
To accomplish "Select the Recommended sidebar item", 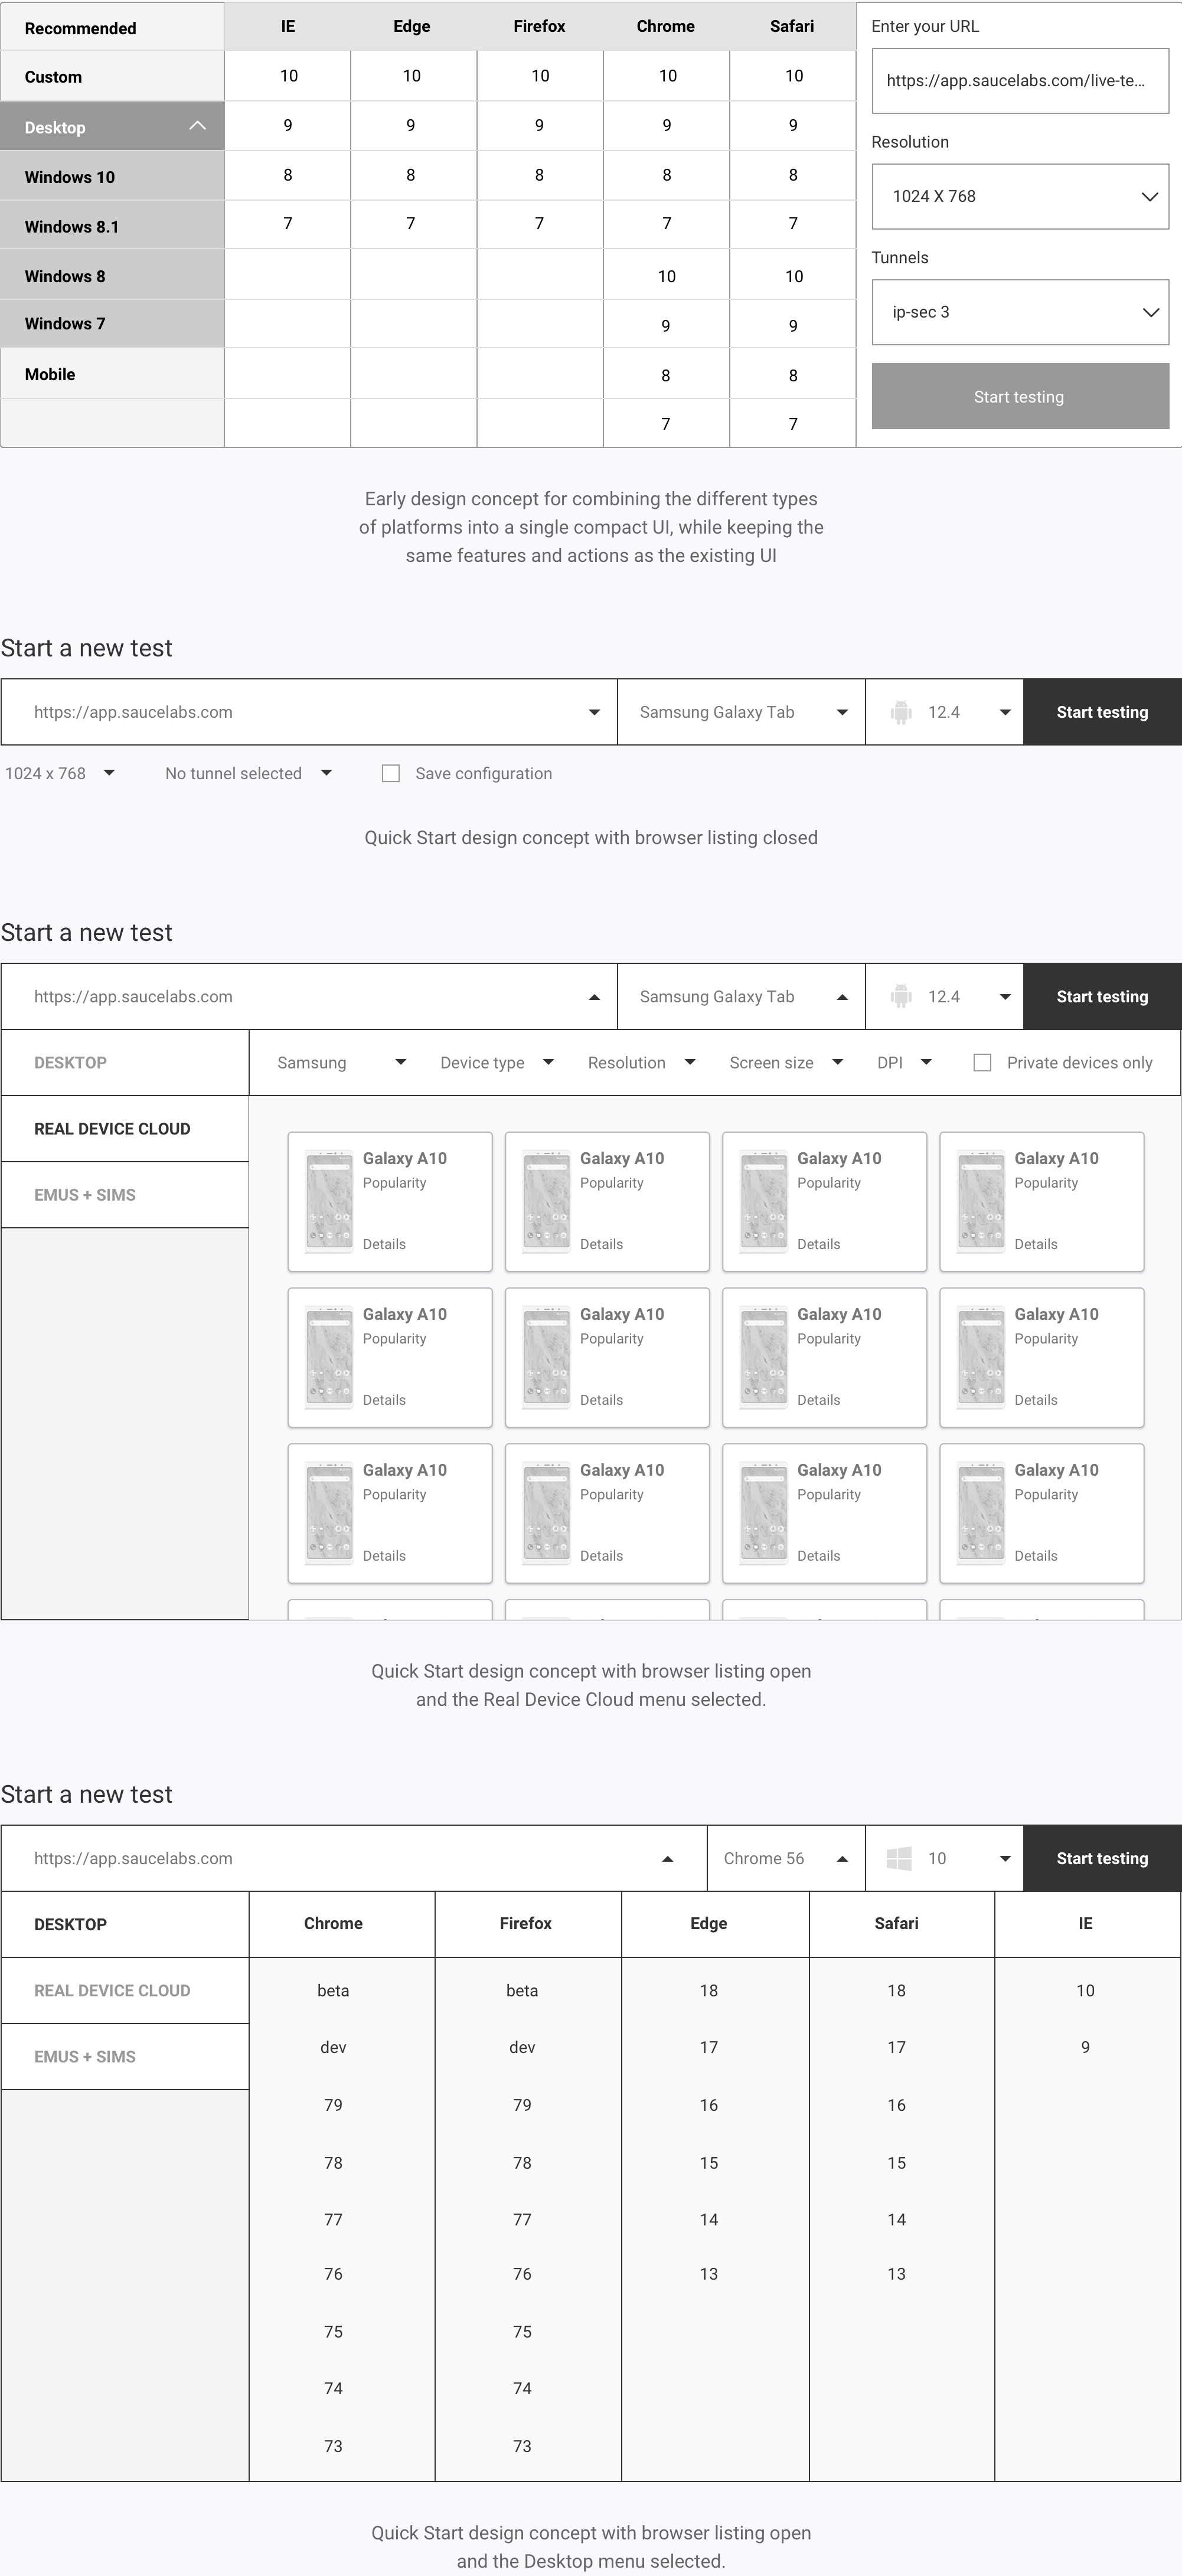I will (112, 27).
